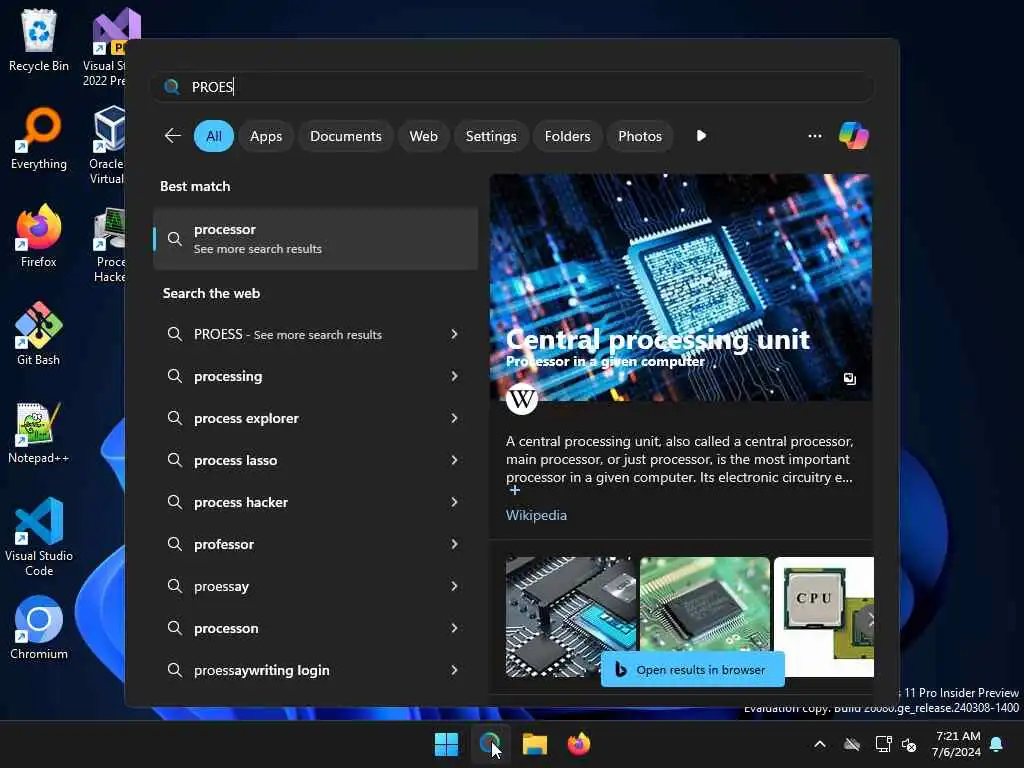Screen dimensions: 1024x768
Task: Click the search text field with PROES
Action: 513,87
